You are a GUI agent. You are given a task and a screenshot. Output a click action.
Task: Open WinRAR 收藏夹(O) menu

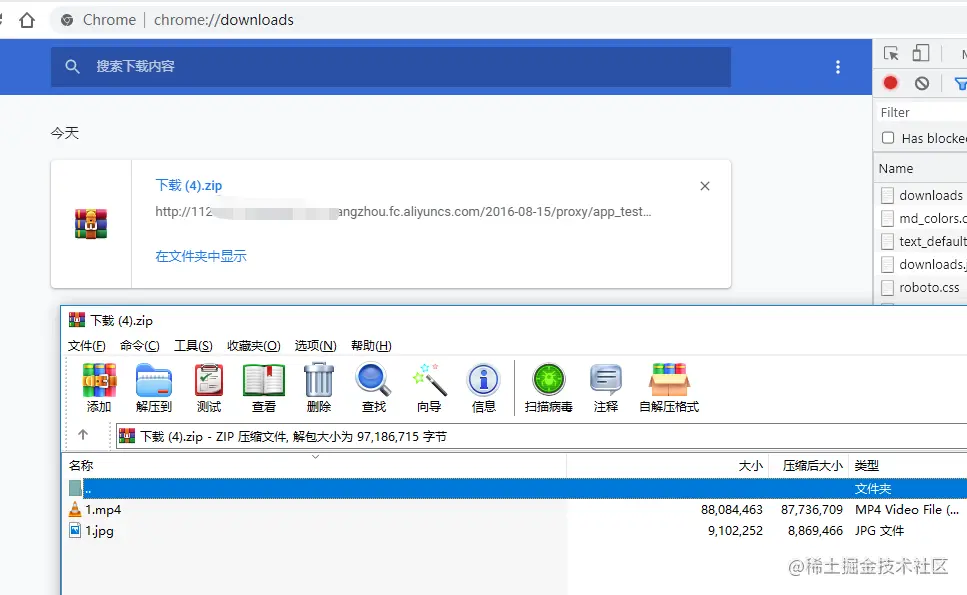253,346
